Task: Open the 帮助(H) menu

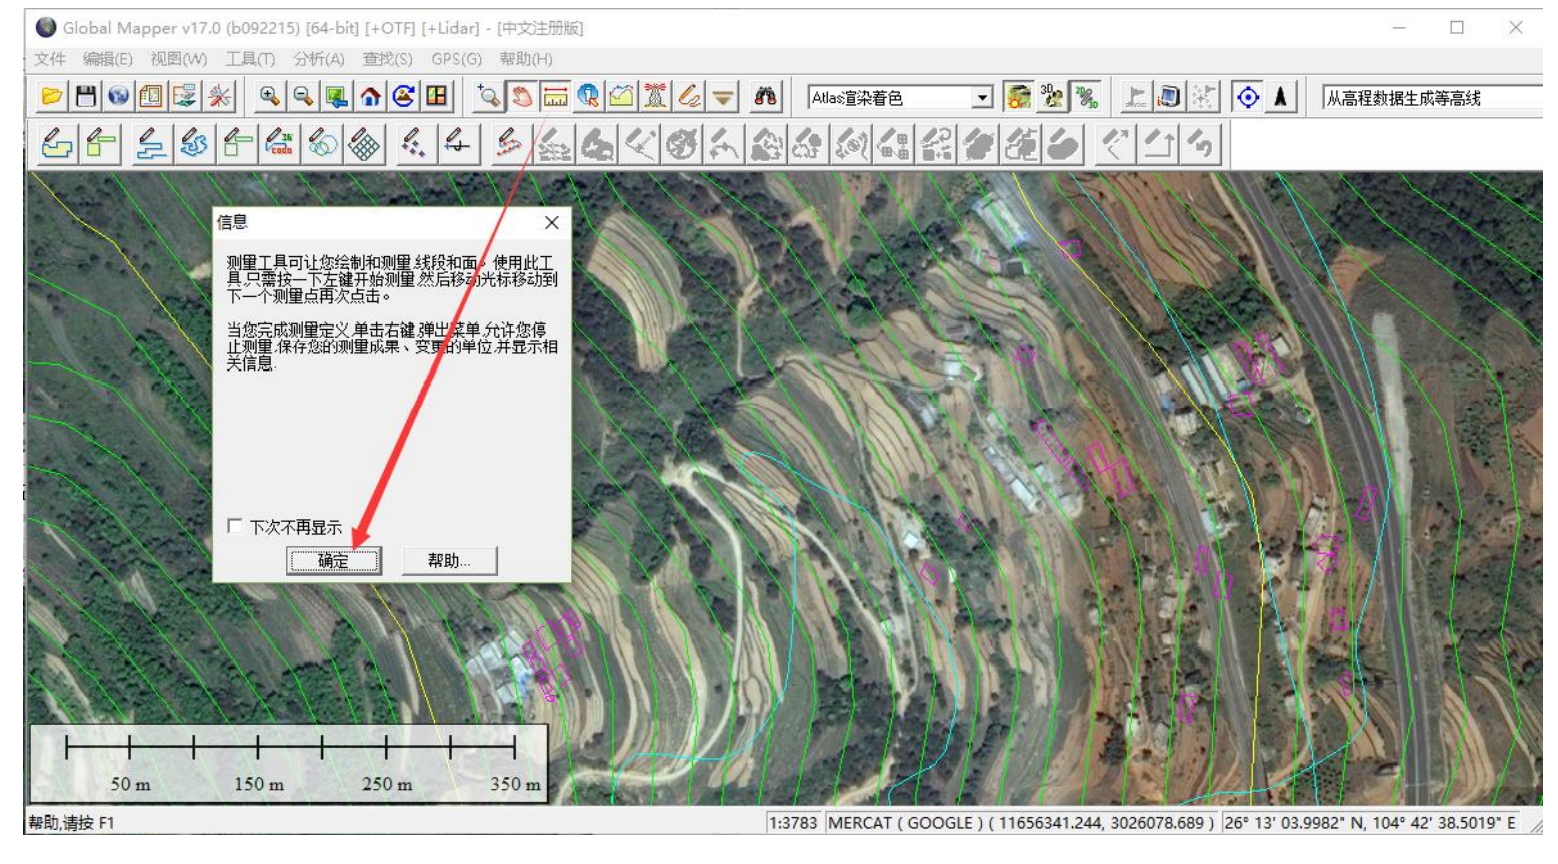Action: (x=526, y=59)
